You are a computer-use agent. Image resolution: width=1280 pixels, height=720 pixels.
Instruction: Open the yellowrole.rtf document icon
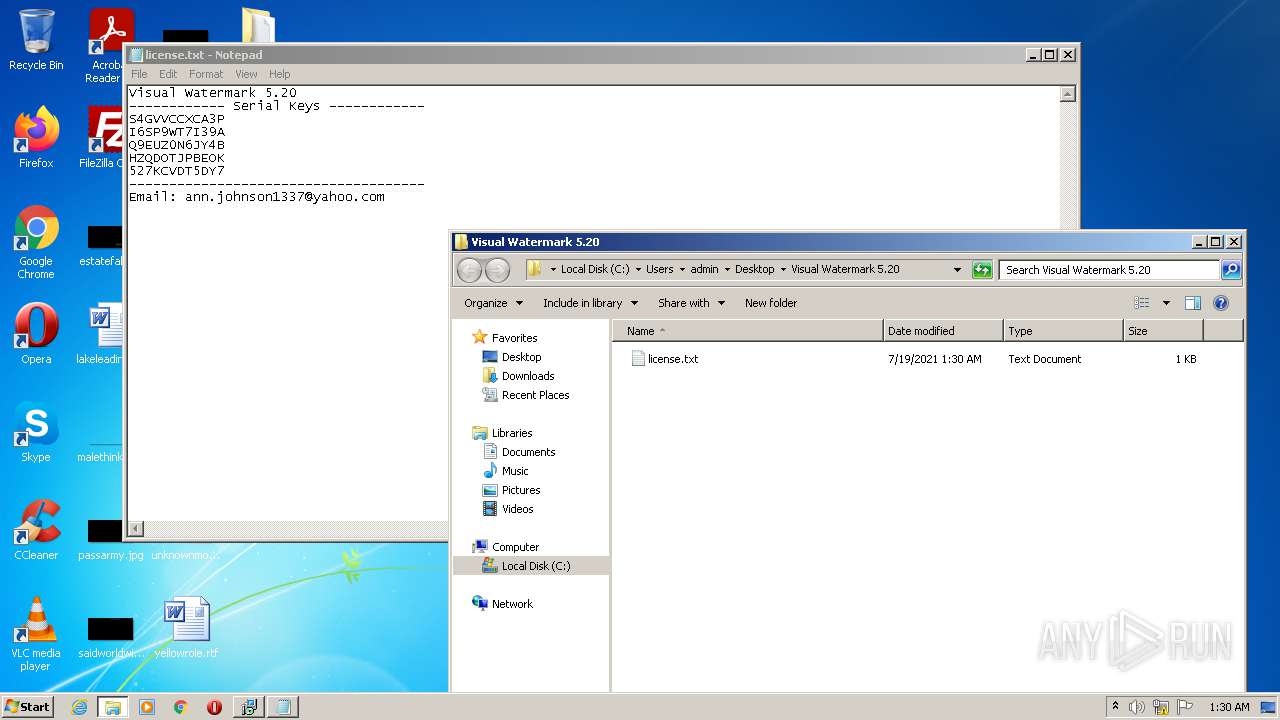point(186,628)
